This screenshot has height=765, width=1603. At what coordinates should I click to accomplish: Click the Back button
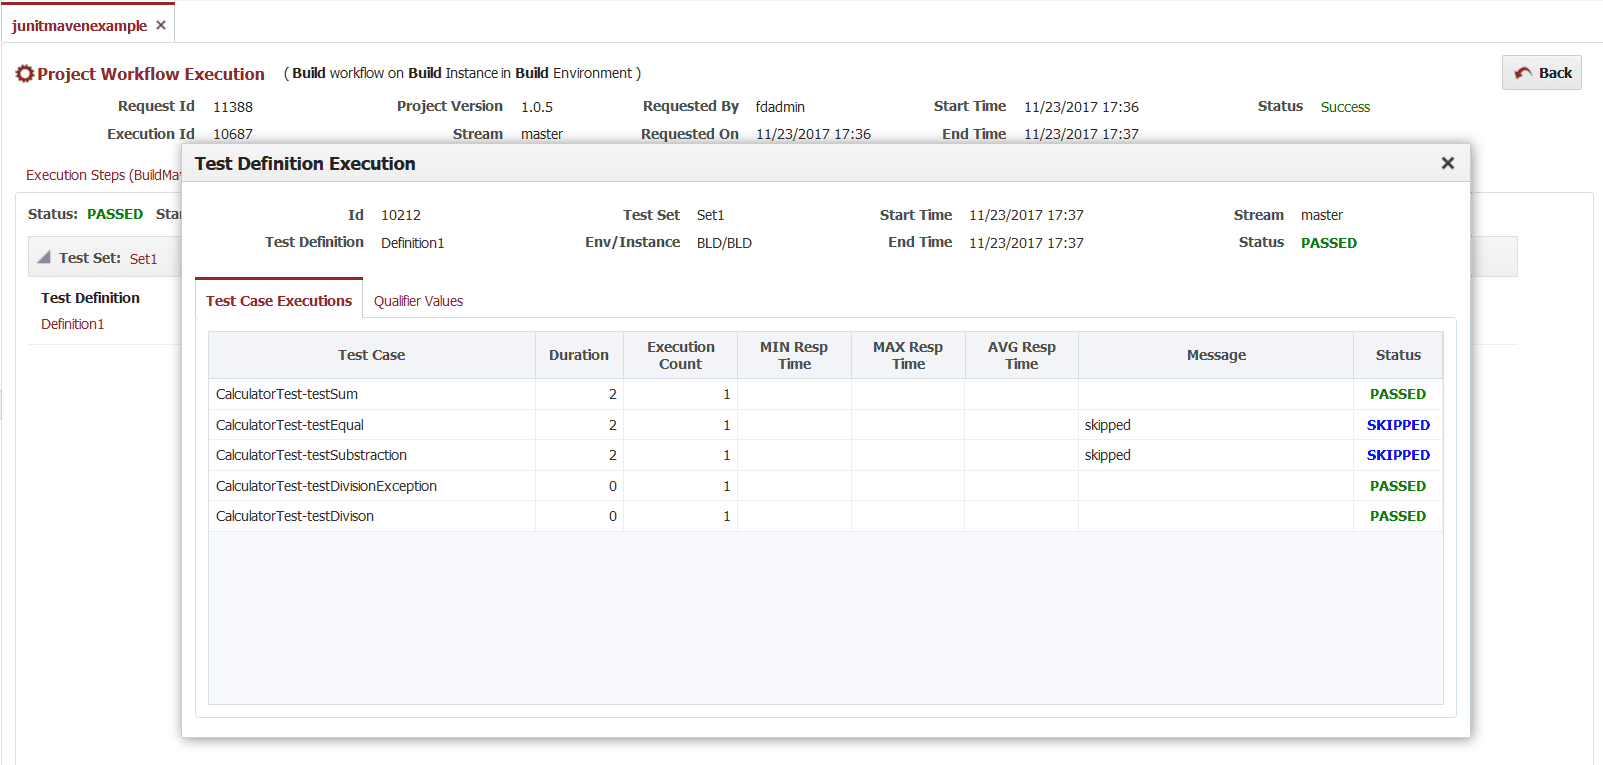pyautogui.click(x=1541, y=72)
